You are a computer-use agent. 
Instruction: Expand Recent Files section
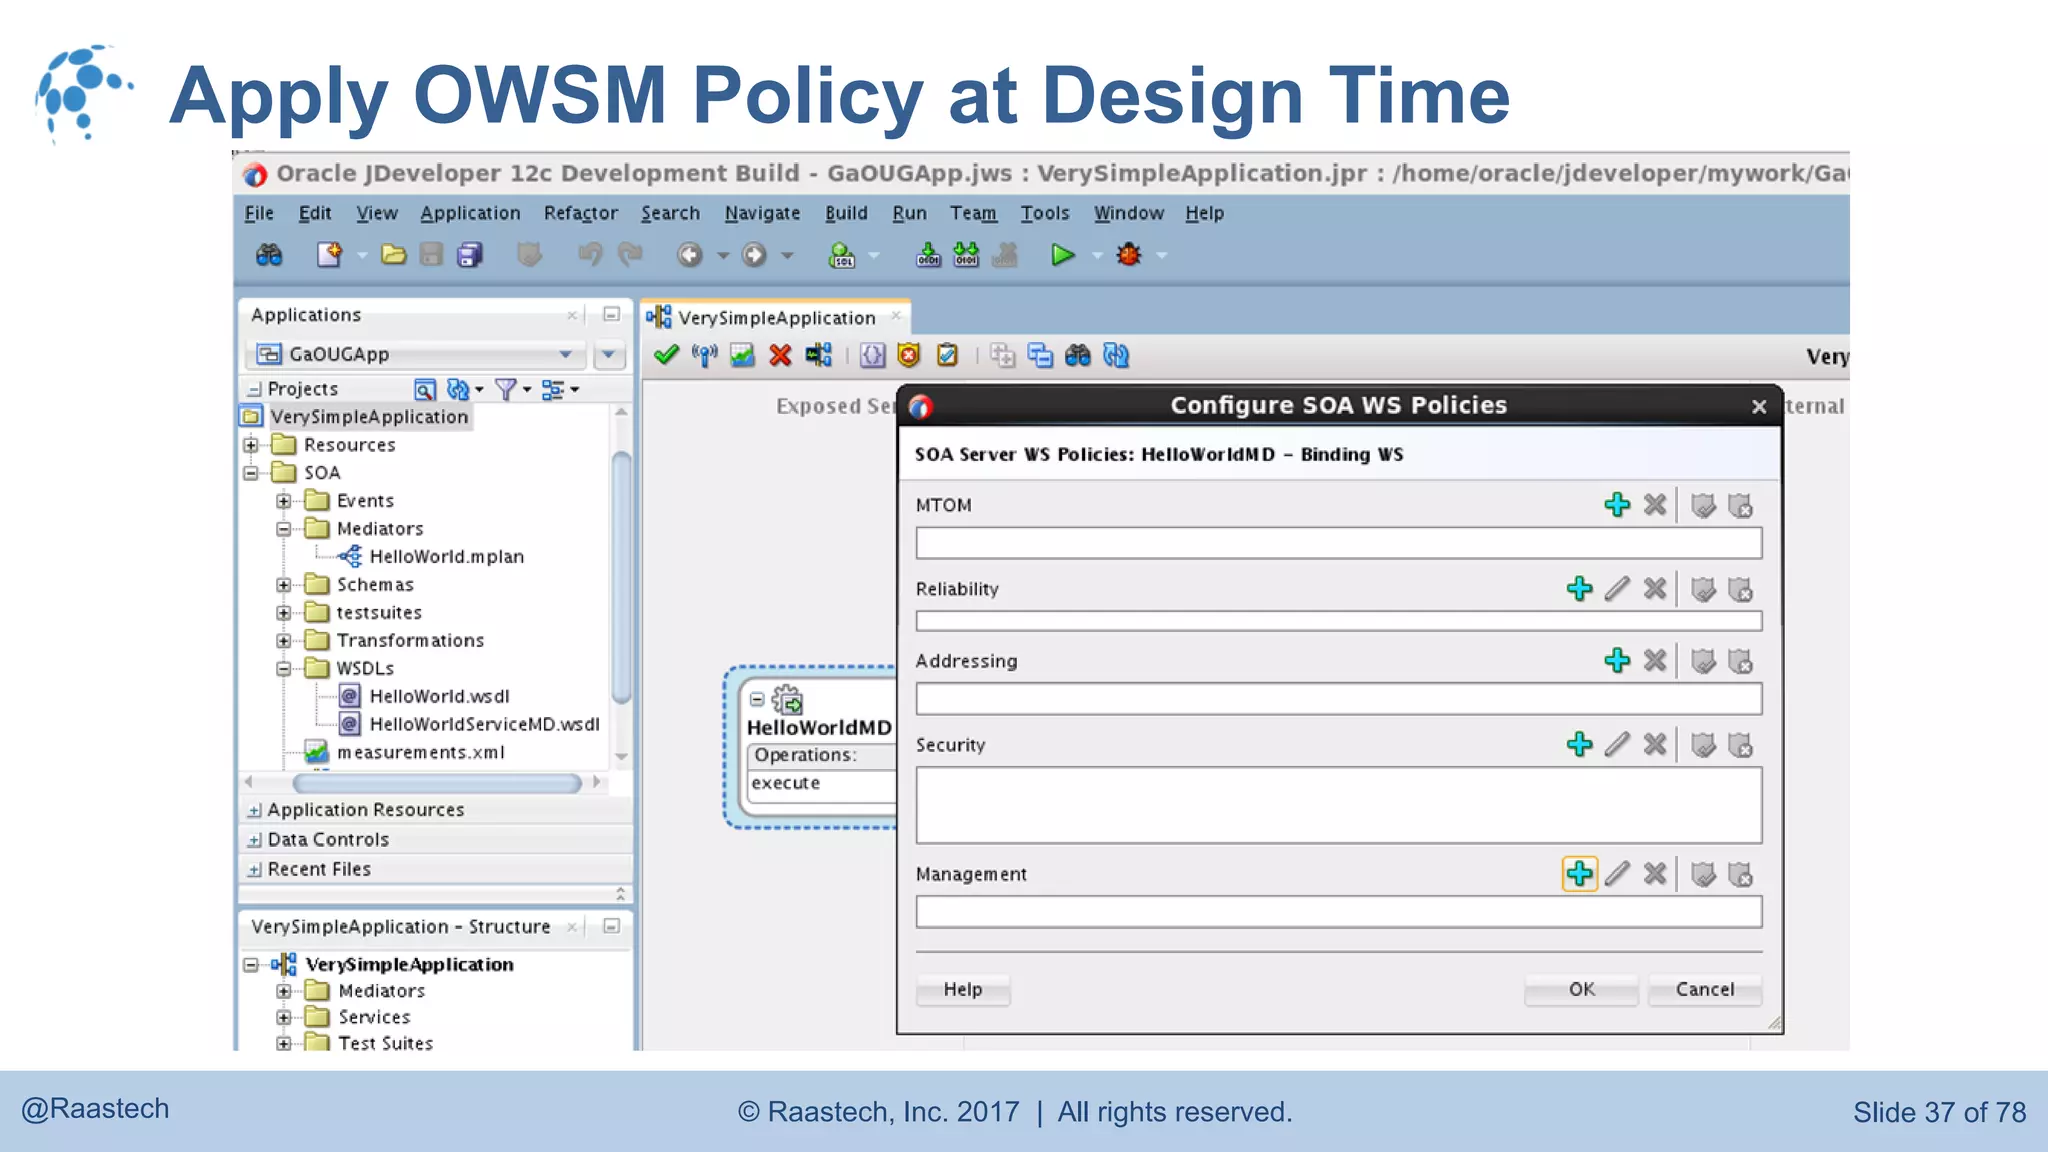coord(254,870)
